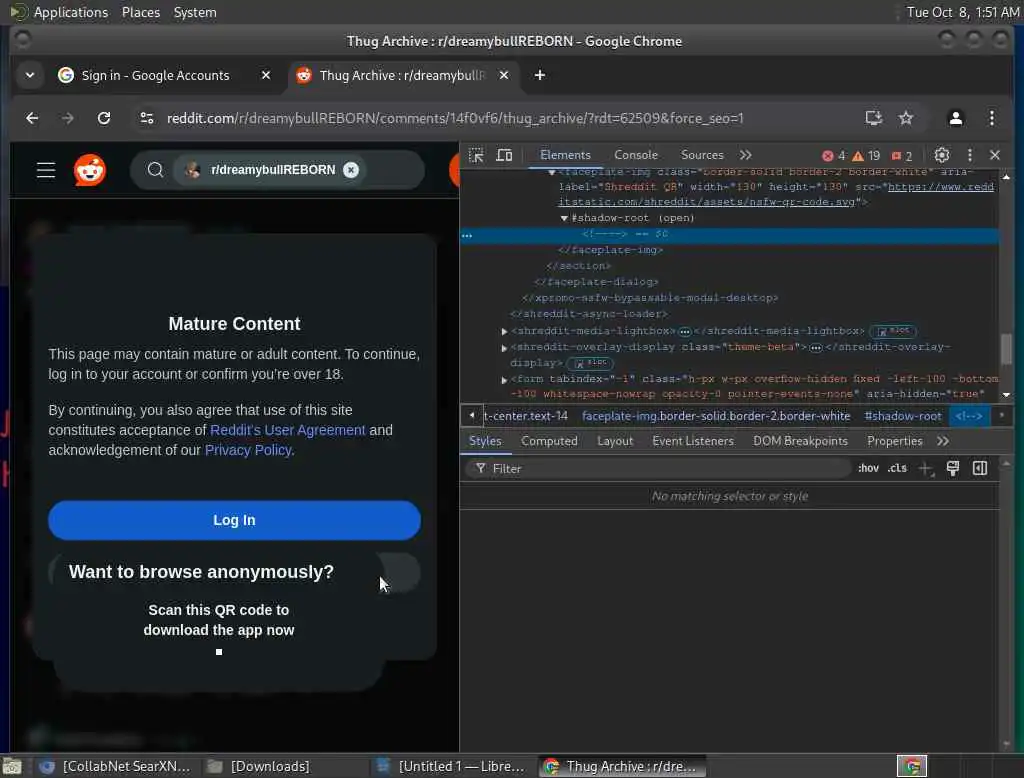Expand the shreddit-overlay-display node
Viewport: 1024px width, 778px height.
(504, 348)
